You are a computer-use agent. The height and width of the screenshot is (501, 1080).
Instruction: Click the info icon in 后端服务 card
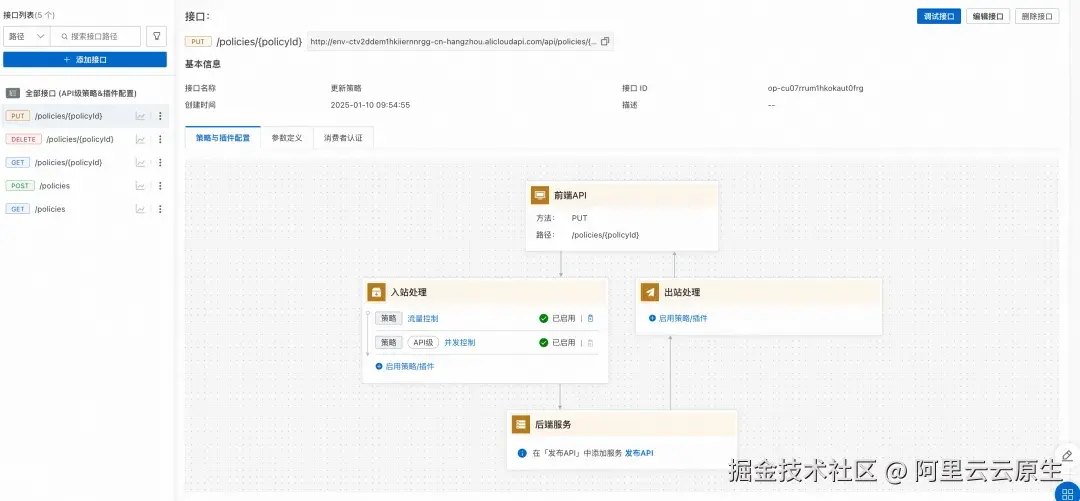click(522, 453)
